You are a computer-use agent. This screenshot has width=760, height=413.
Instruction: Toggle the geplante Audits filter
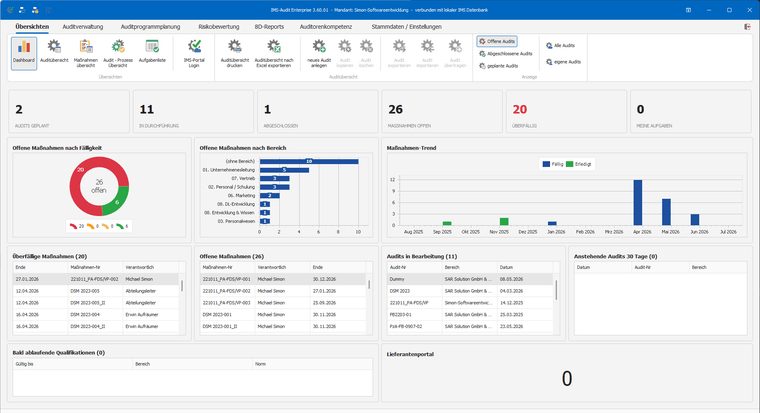coord(498,65)
